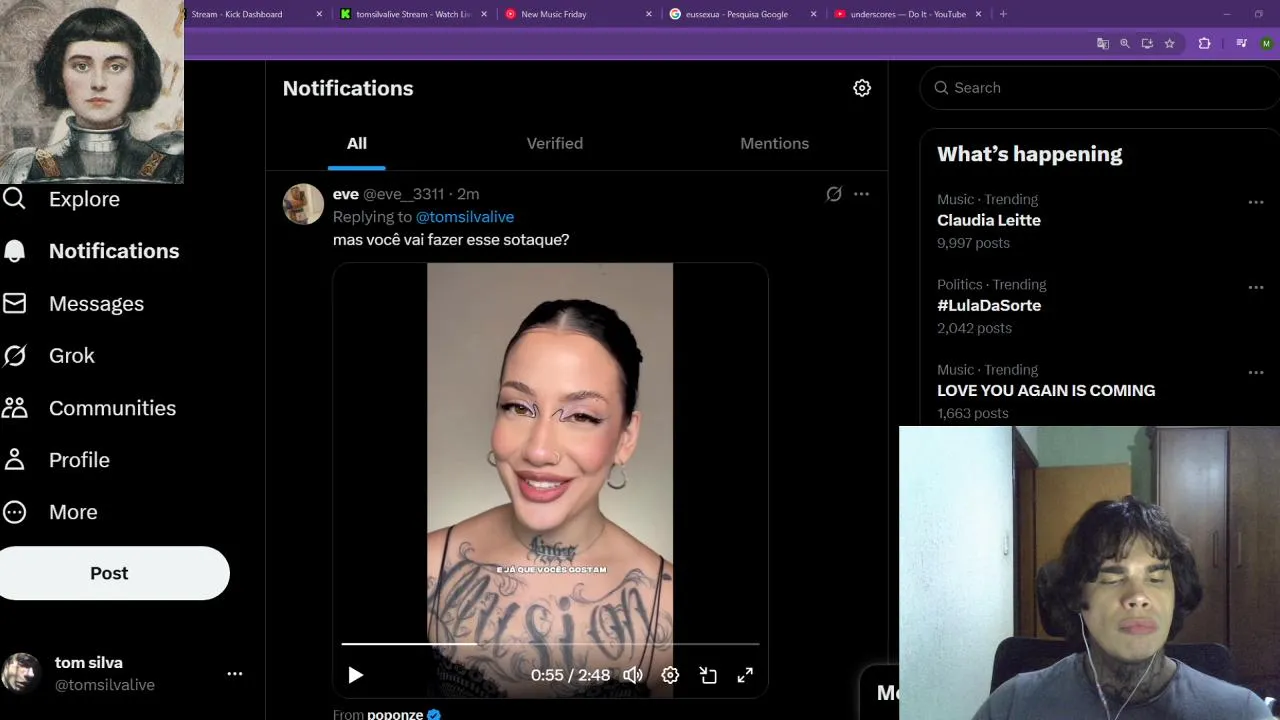The image size is (1280, 720).
Task: Open account menu dots next to tom silva
Action: point(235,674)
